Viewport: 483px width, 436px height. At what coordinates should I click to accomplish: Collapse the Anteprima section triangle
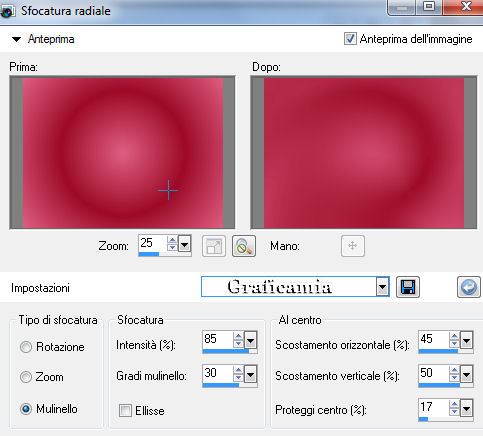pyautogui.click(x=16, y=39)
